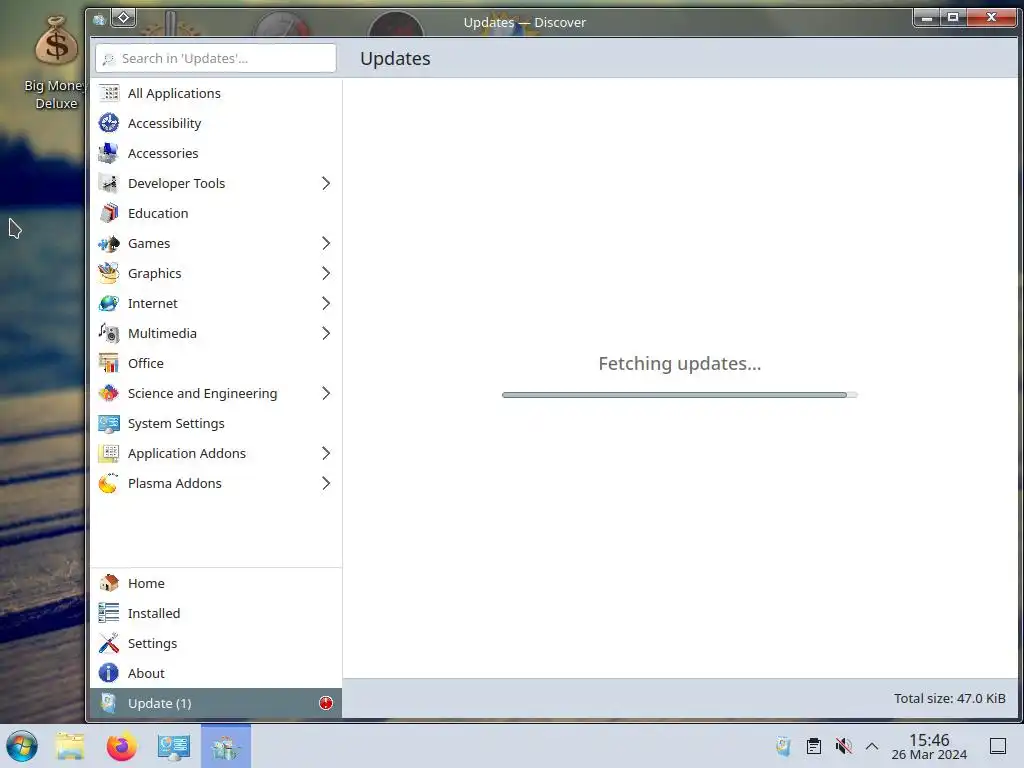Click the Discover updates tray icon

coord(784,746)
